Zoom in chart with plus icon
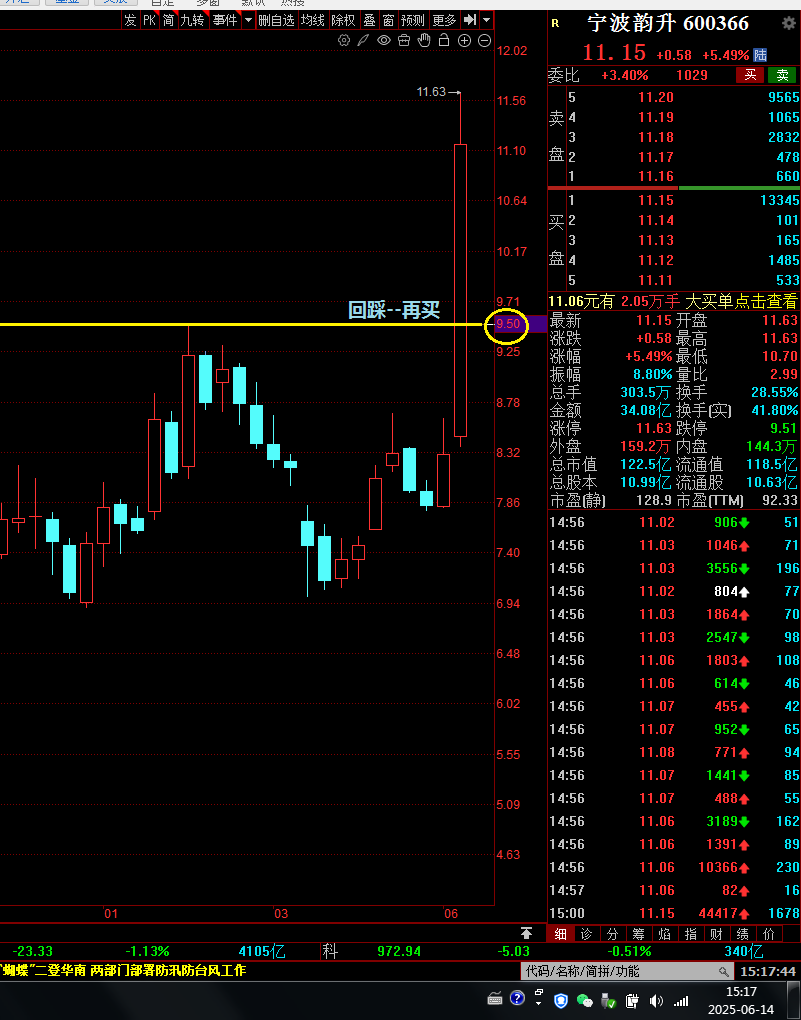This screenshot has width=801, height=1020. (x=464, y=40)
